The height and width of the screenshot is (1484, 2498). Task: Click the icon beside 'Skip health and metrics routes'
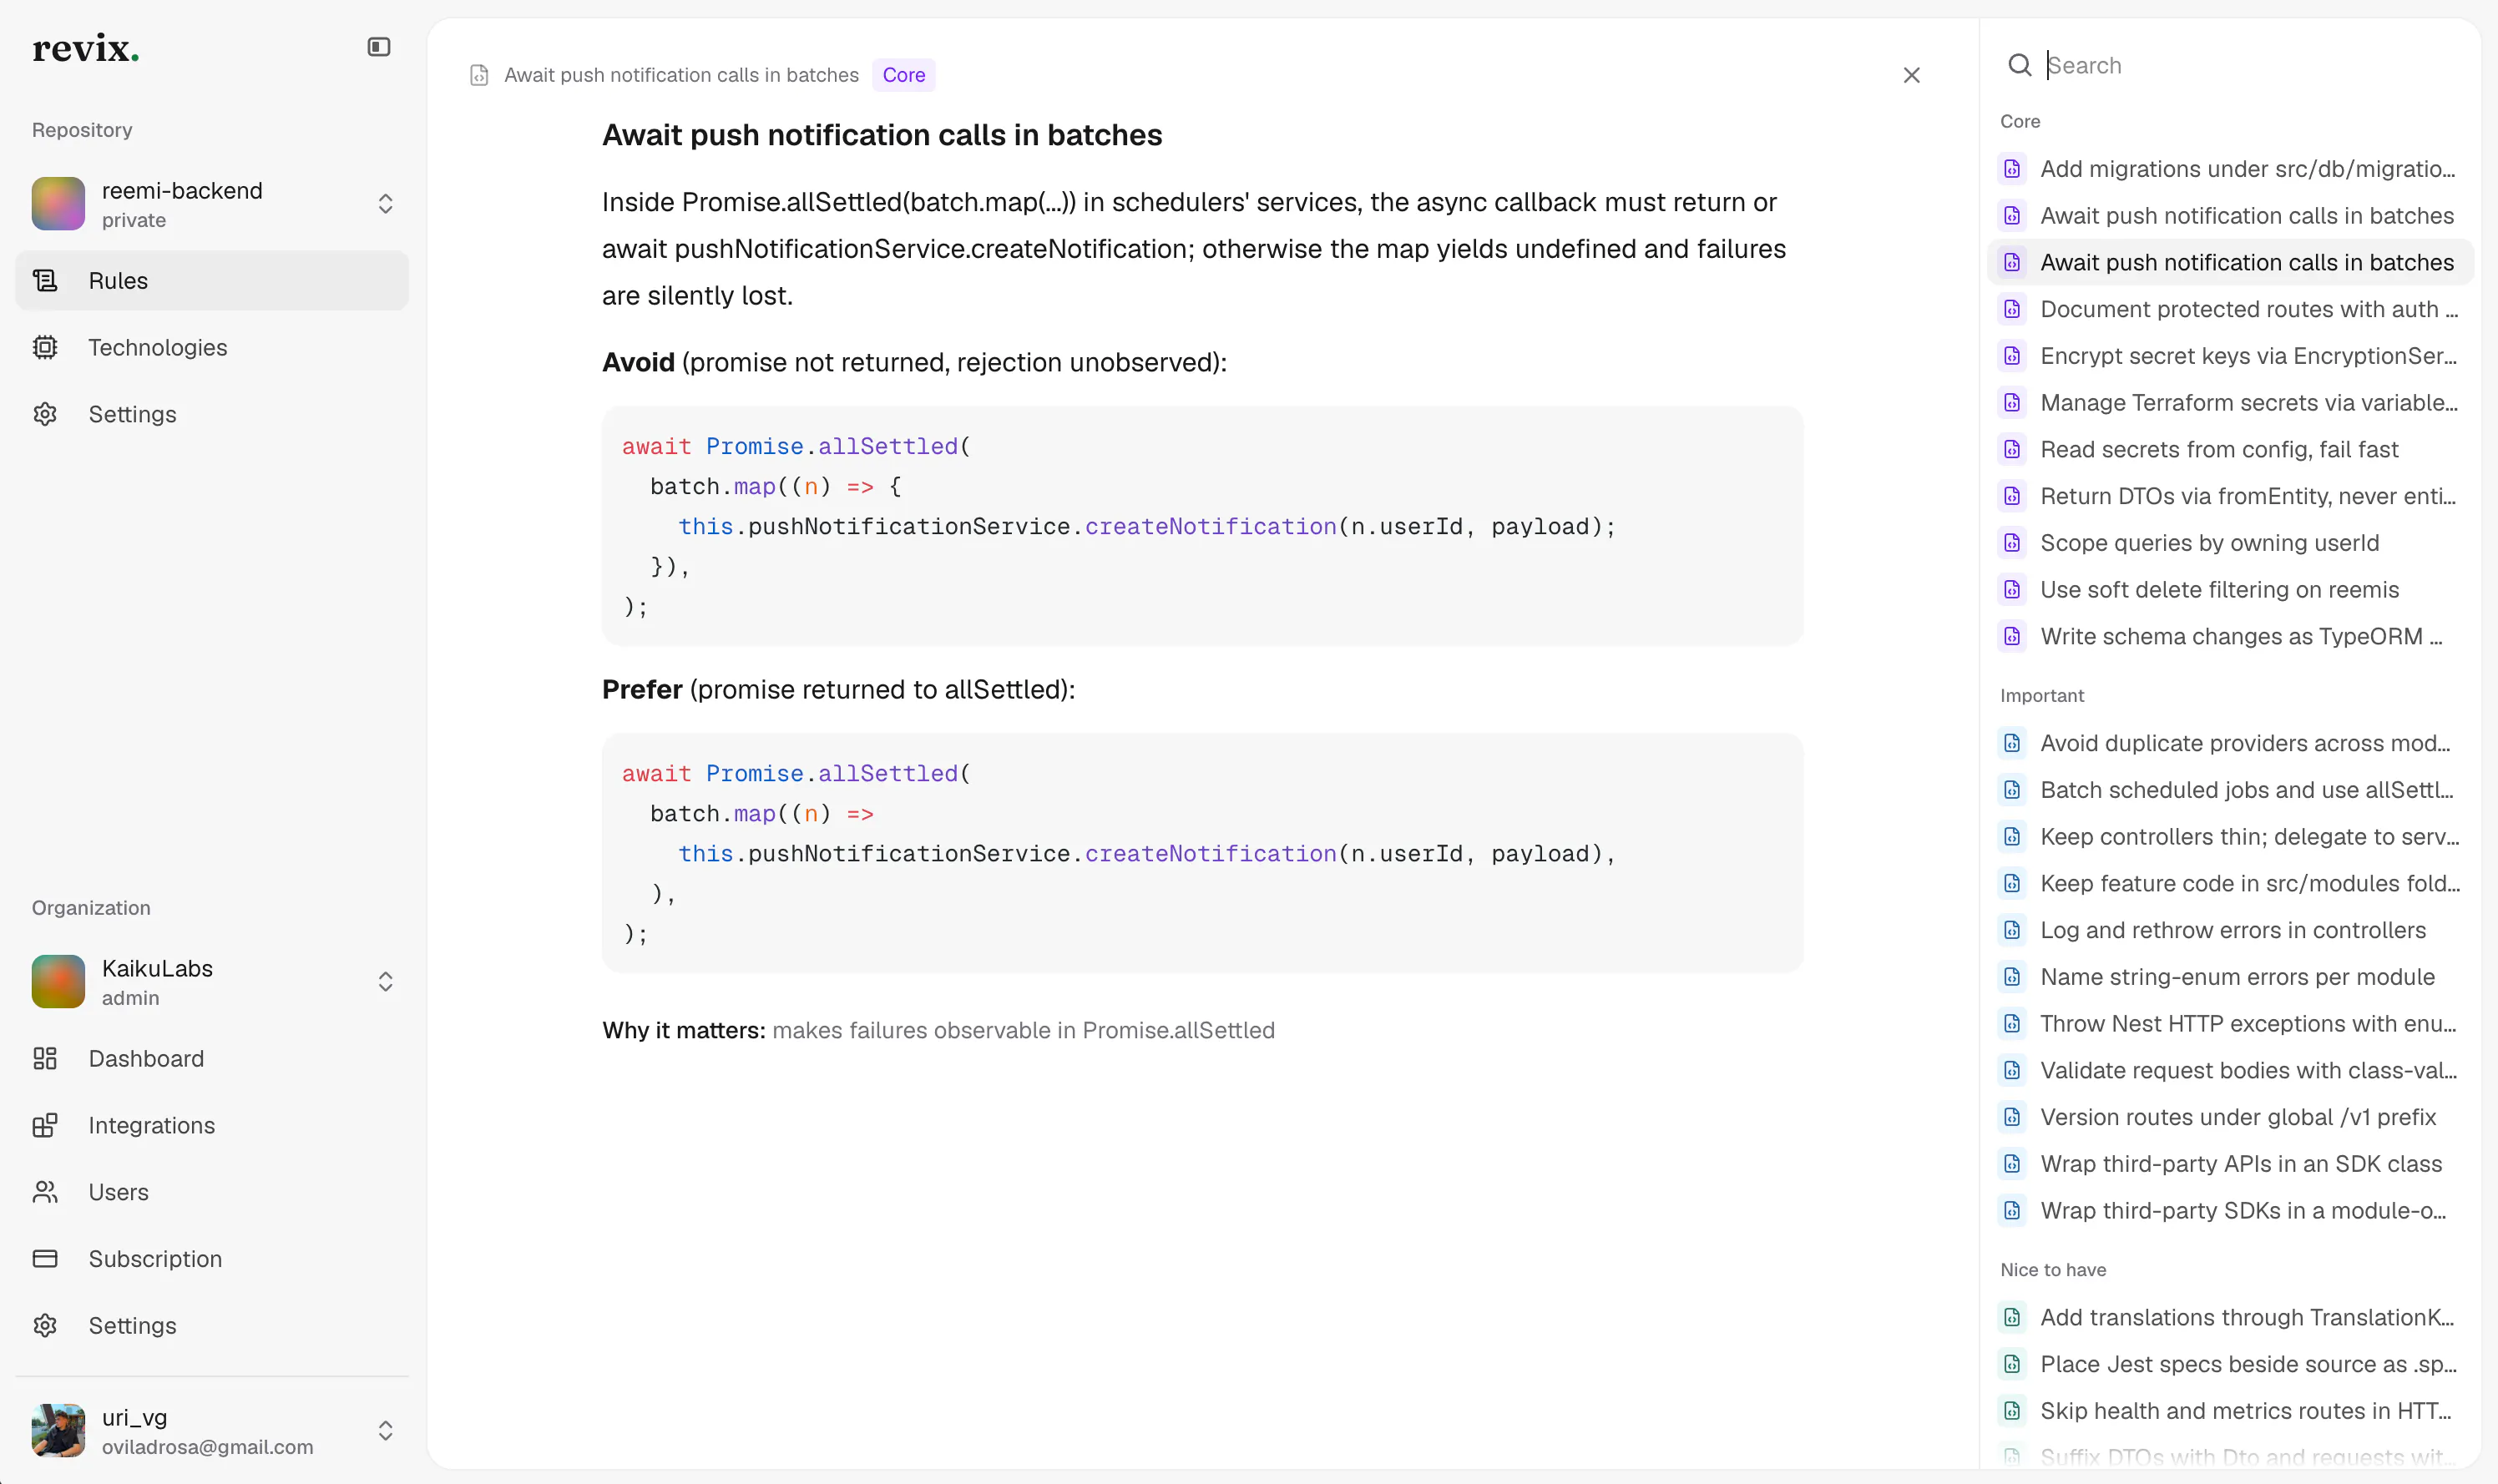(x=2012, y=1411)
